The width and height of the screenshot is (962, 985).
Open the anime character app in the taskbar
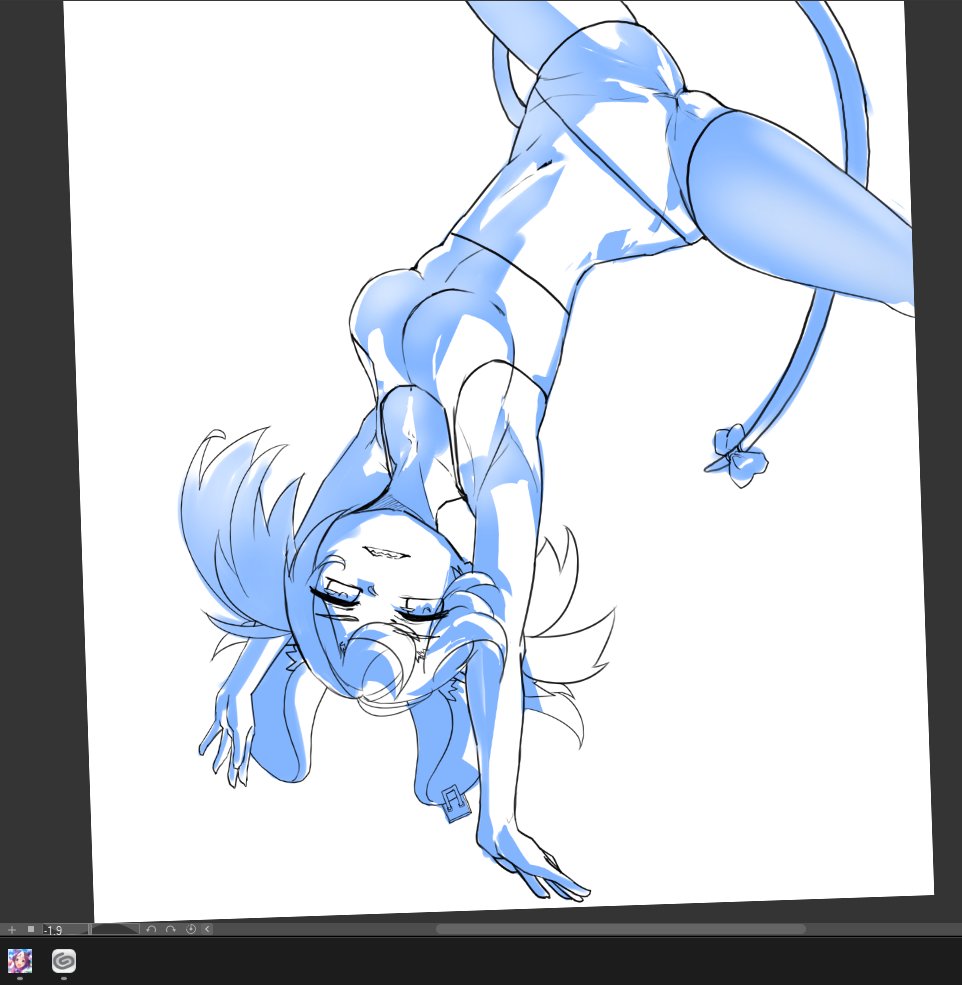20,961
